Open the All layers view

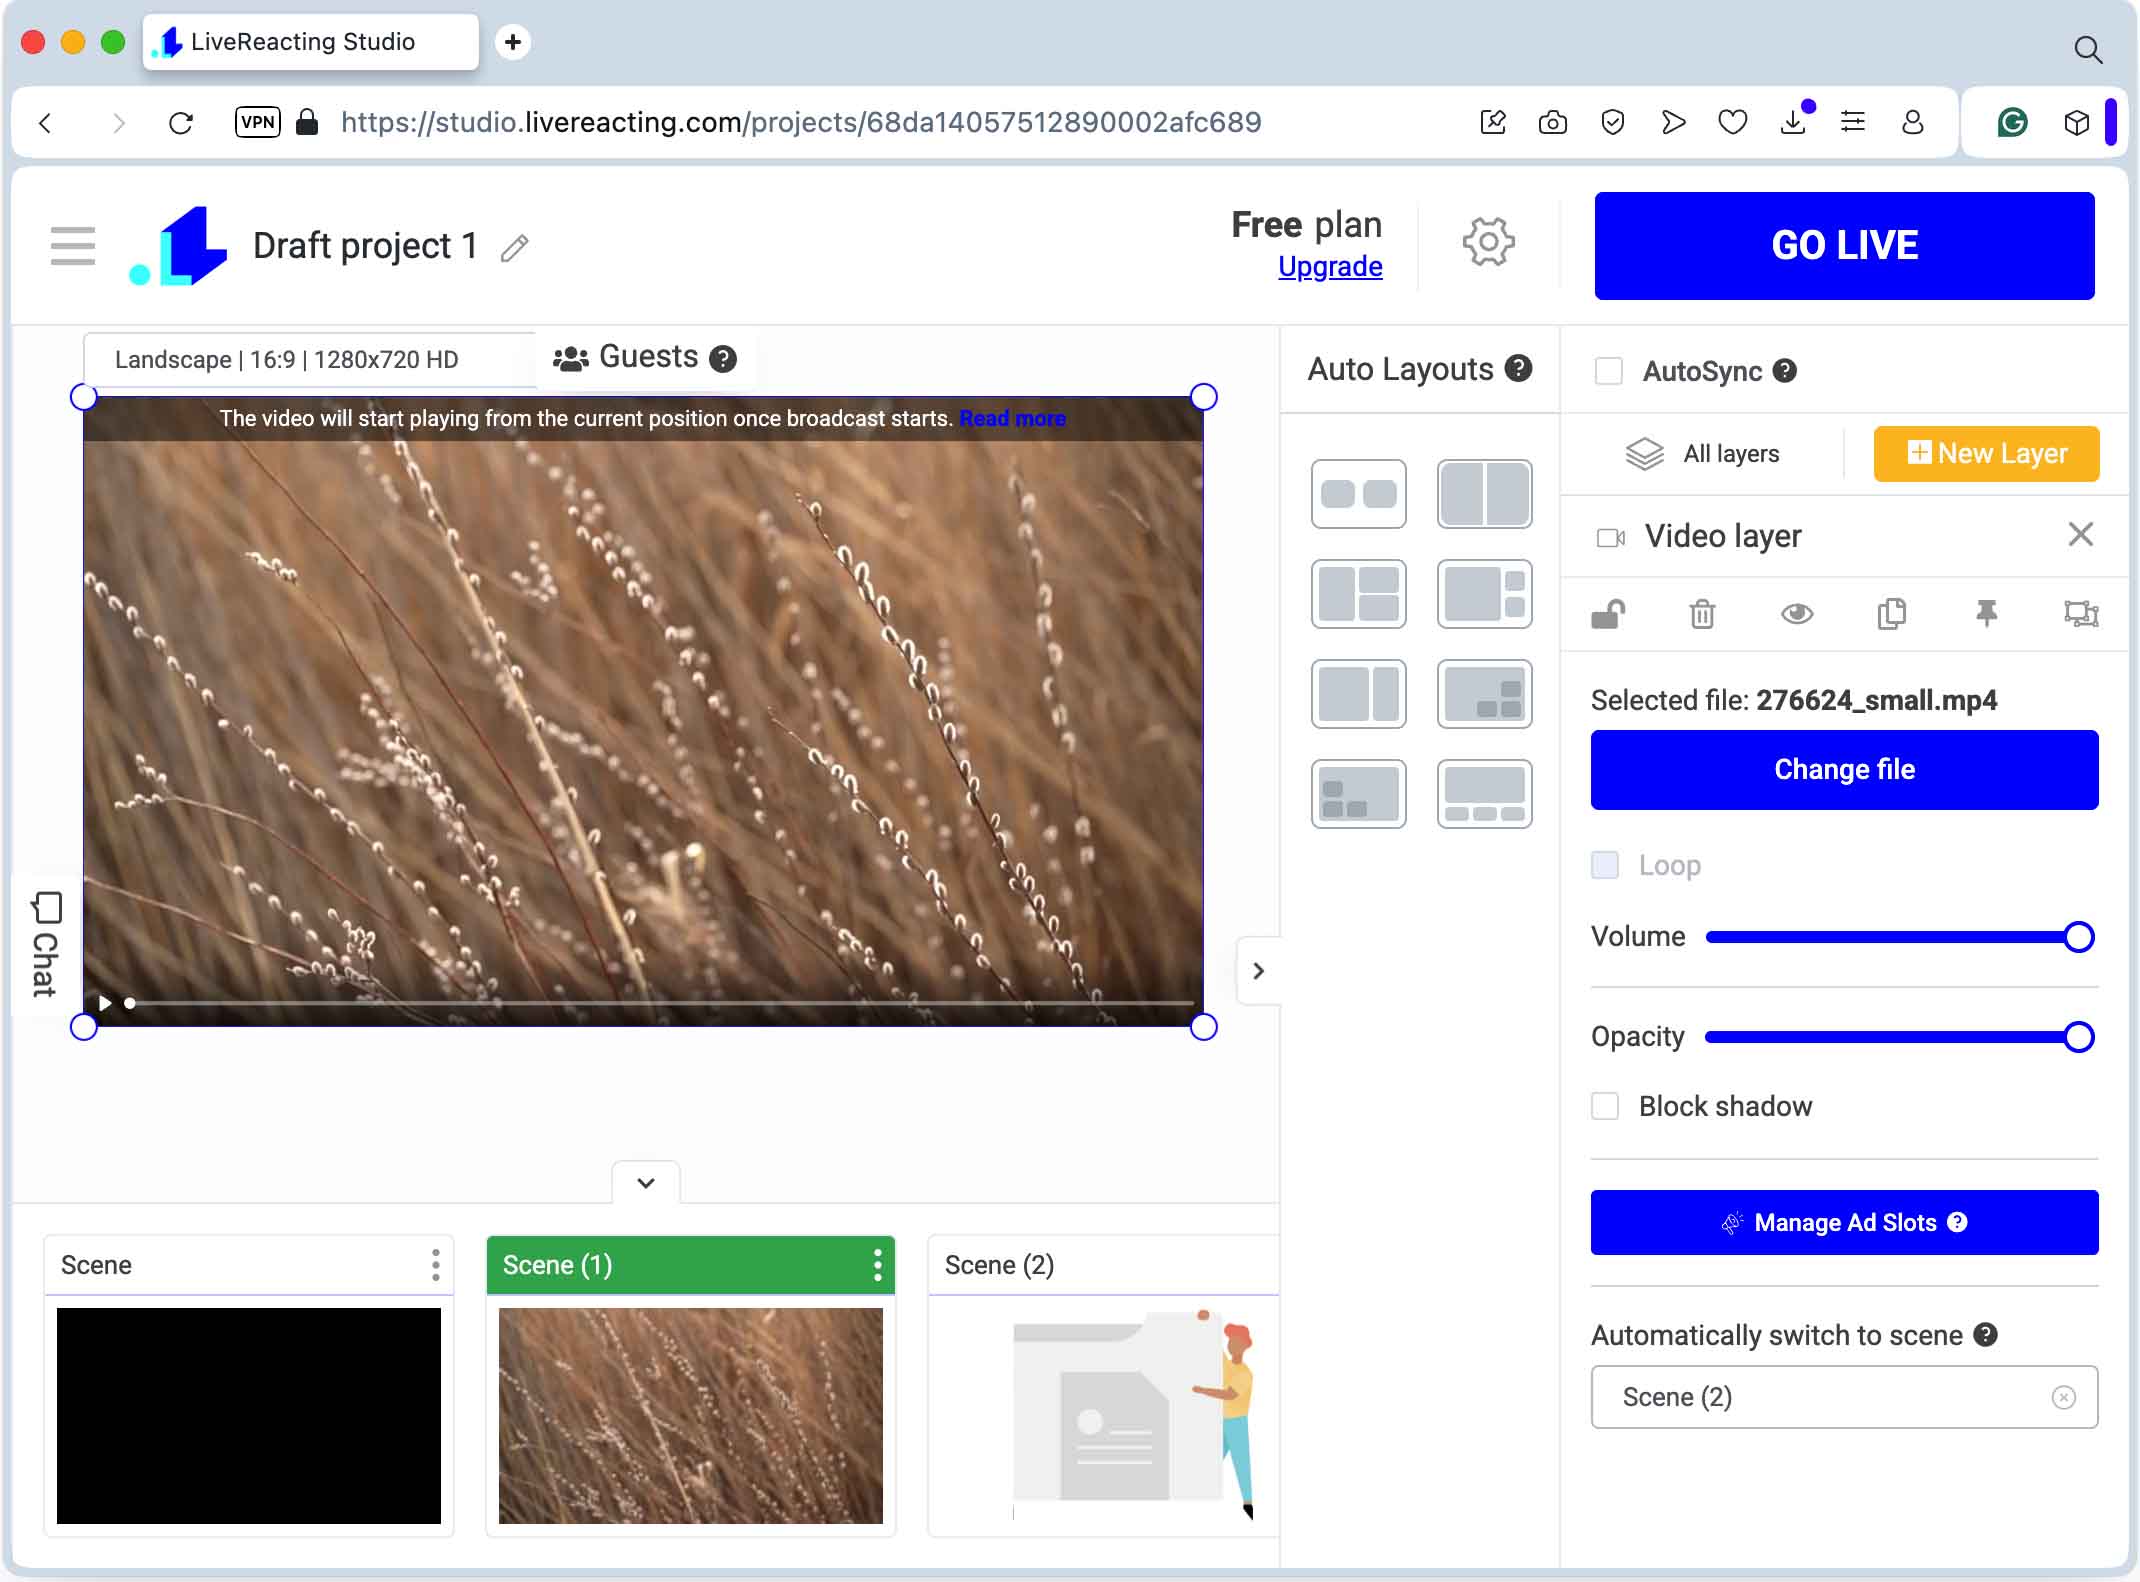[1703, 454]
